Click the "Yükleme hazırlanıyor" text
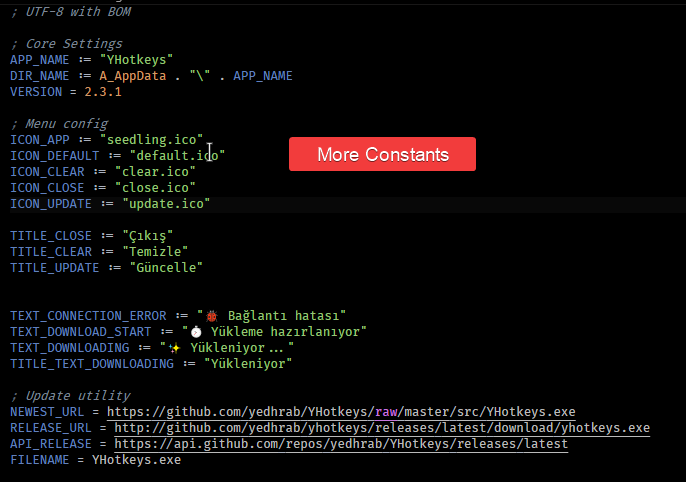The image size is (686, 482). 285,332
